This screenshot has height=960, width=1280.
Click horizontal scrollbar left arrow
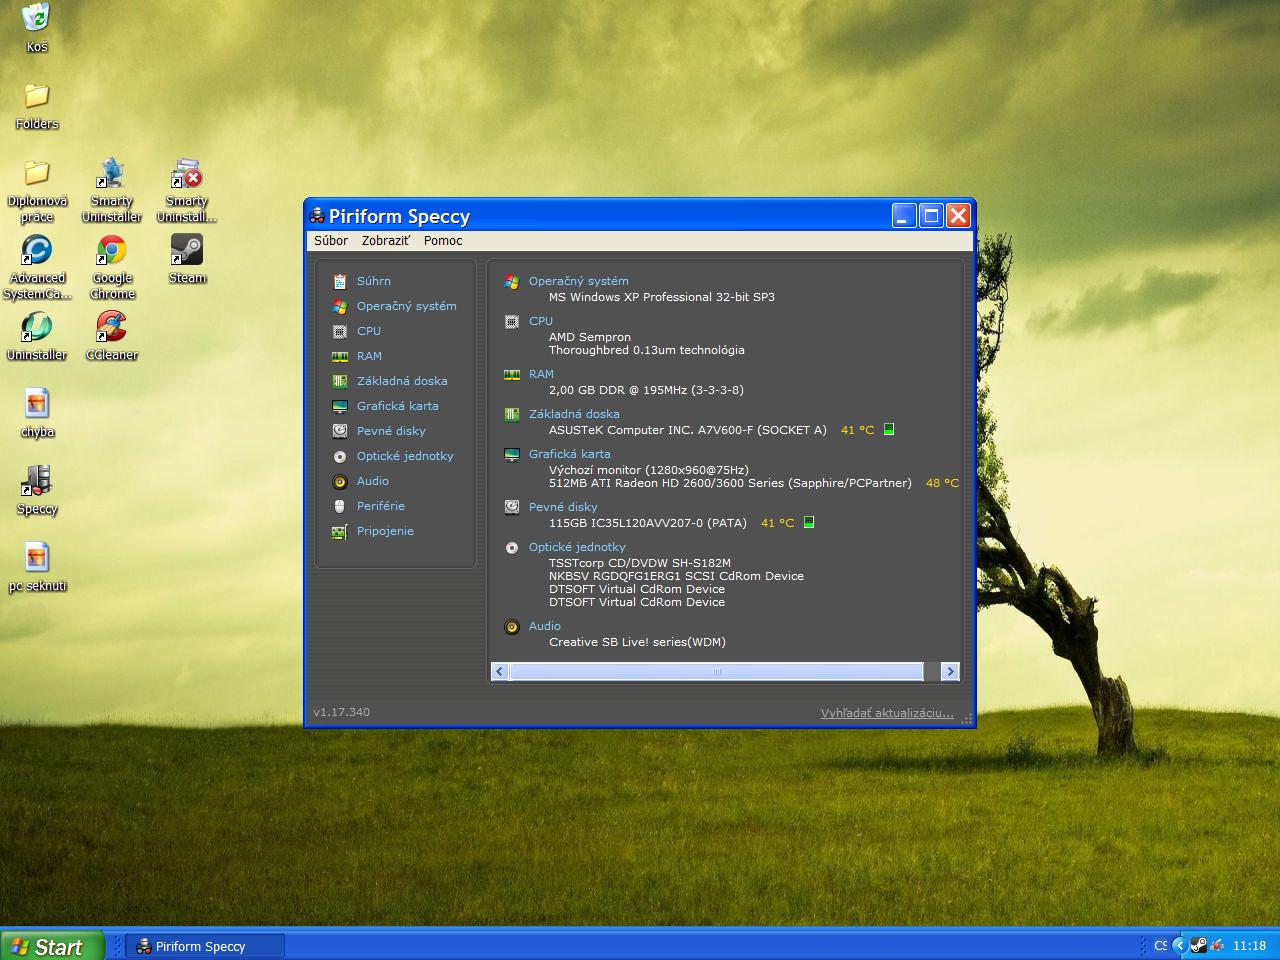tap(500, 671)
